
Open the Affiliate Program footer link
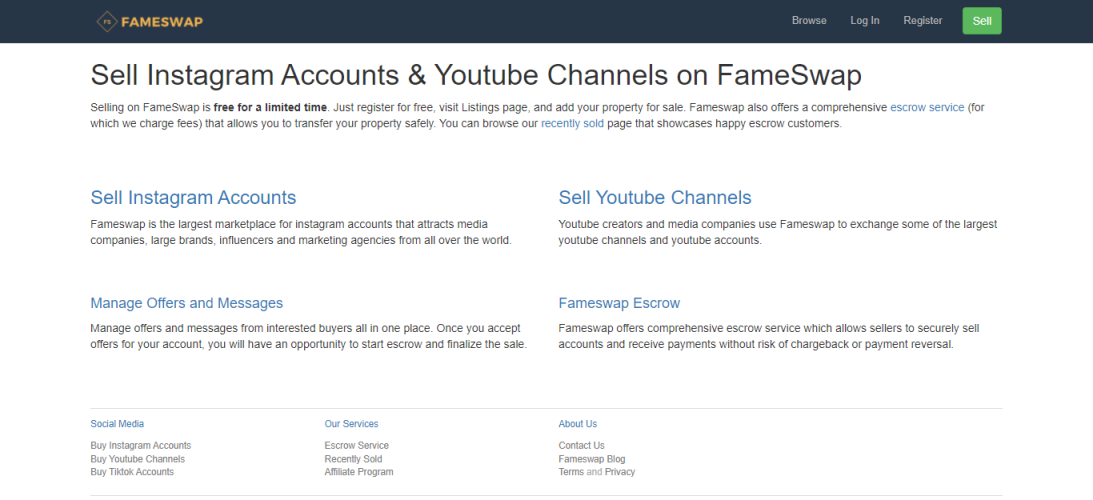point(359,472)
